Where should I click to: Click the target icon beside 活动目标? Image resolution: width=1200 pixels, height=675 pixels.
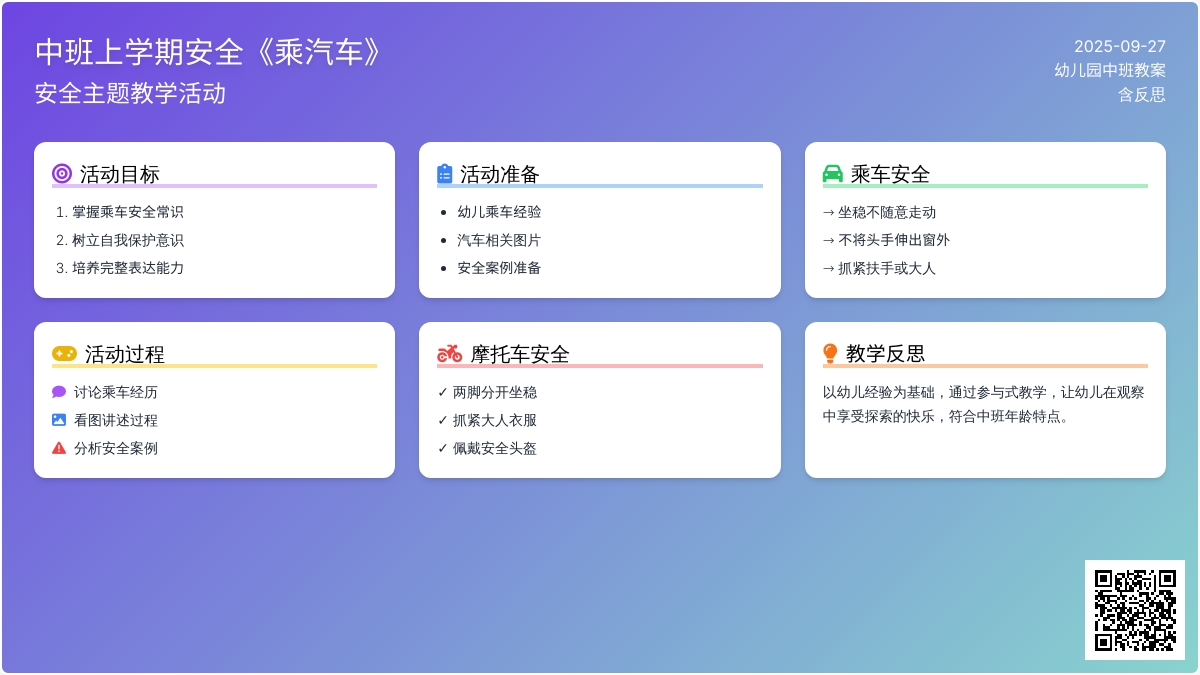click(x=62, y=174)
